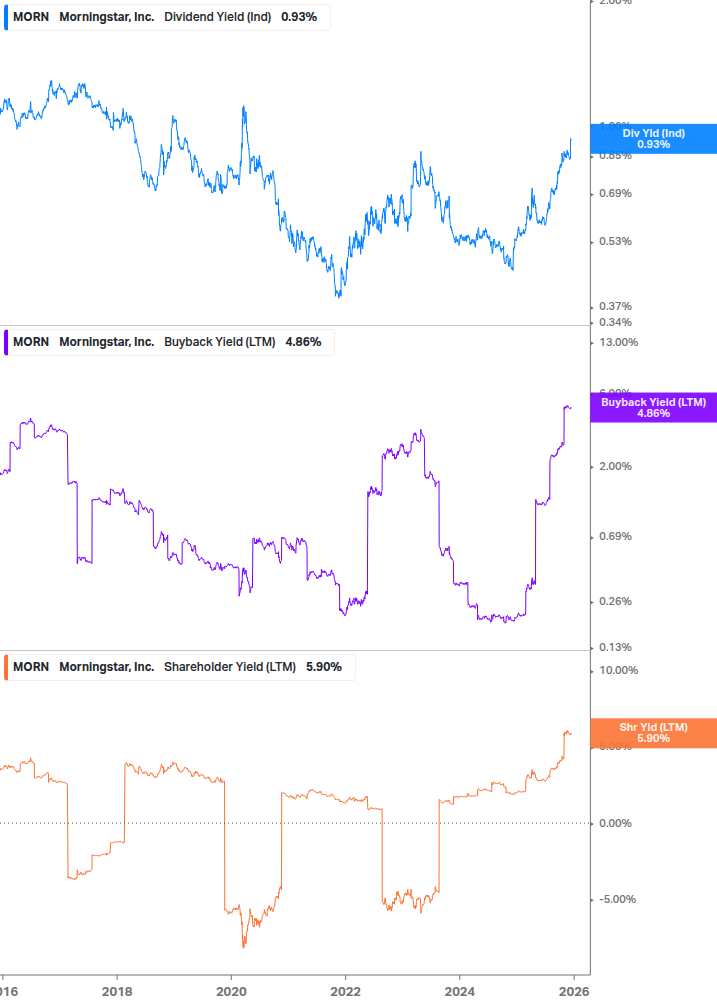Click the 0.93% value in the Dividend Yield legend

[x=299, y=17]
